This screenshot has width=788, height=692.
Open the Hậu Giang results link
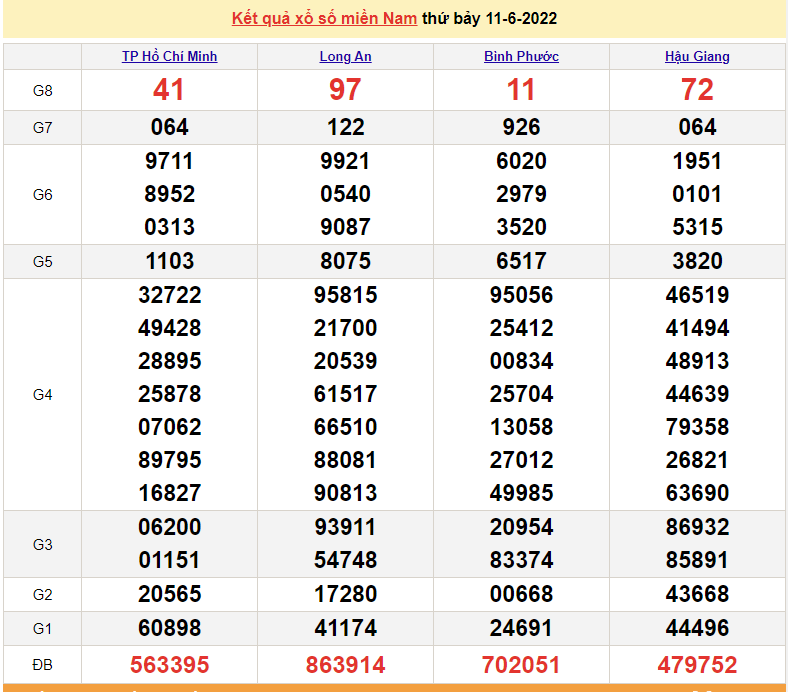(697, 56)
